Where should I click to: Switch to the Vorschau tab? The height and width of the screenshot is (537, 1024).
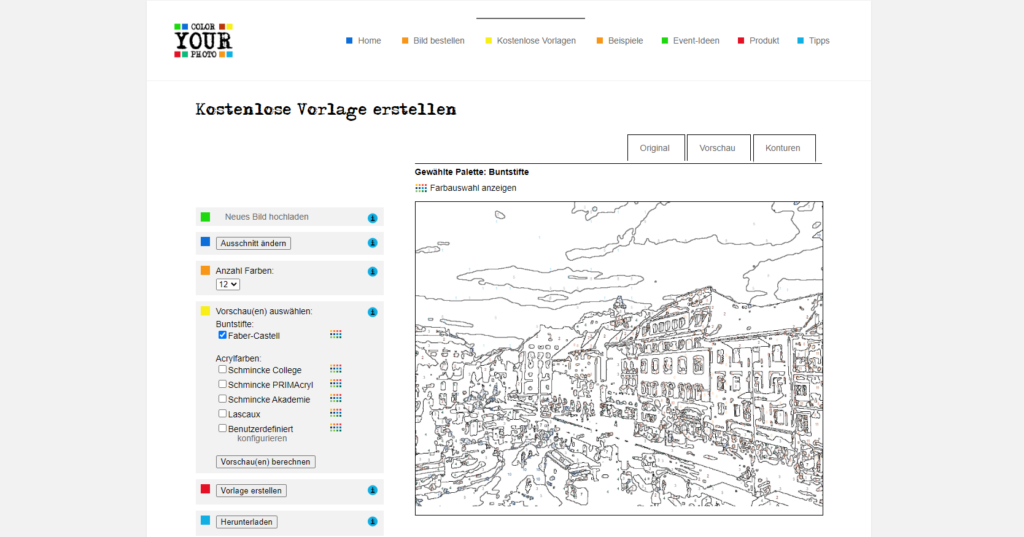coord(718,148)
